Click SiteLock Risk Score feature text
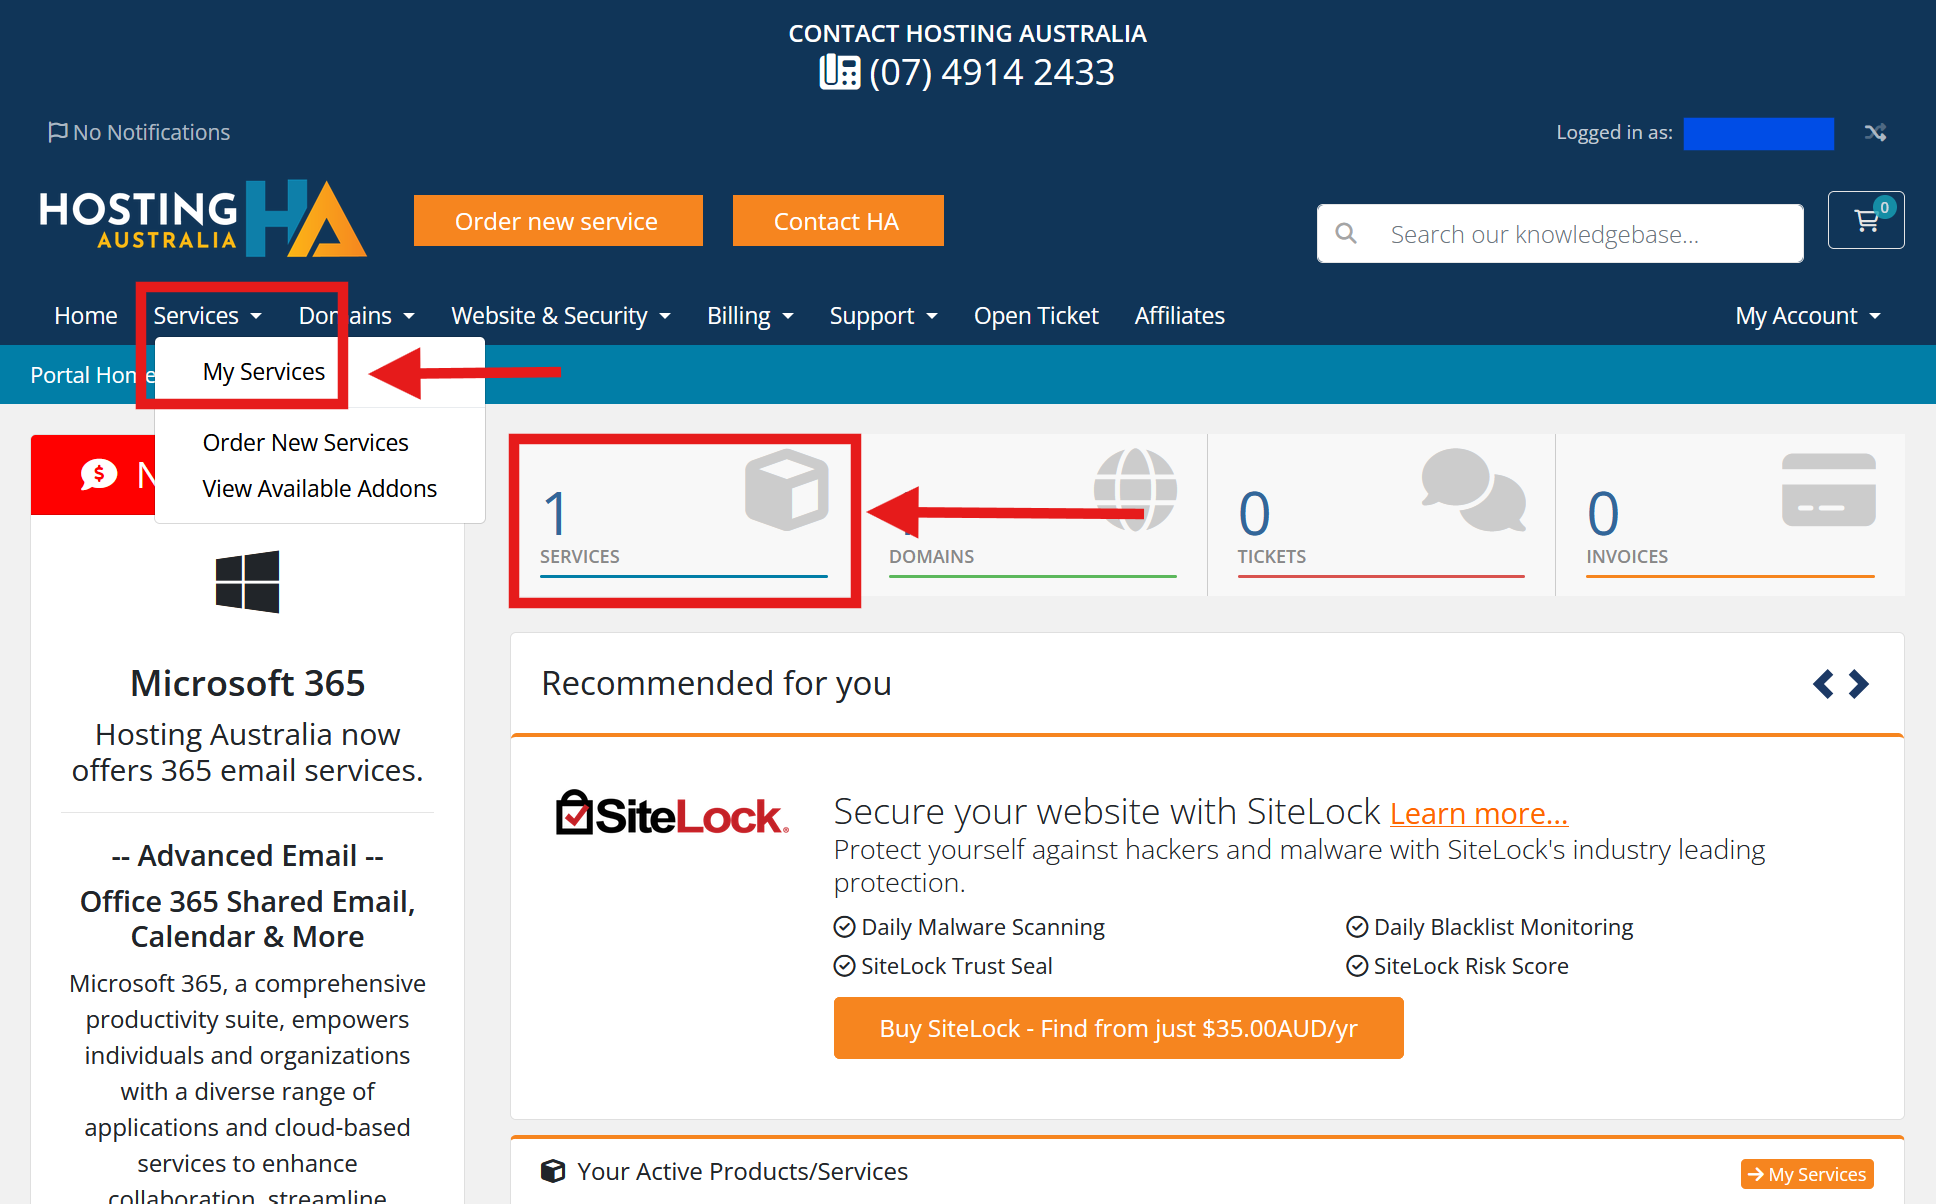Screen dimensions: 1936x1204 [x=1471, y=966]
